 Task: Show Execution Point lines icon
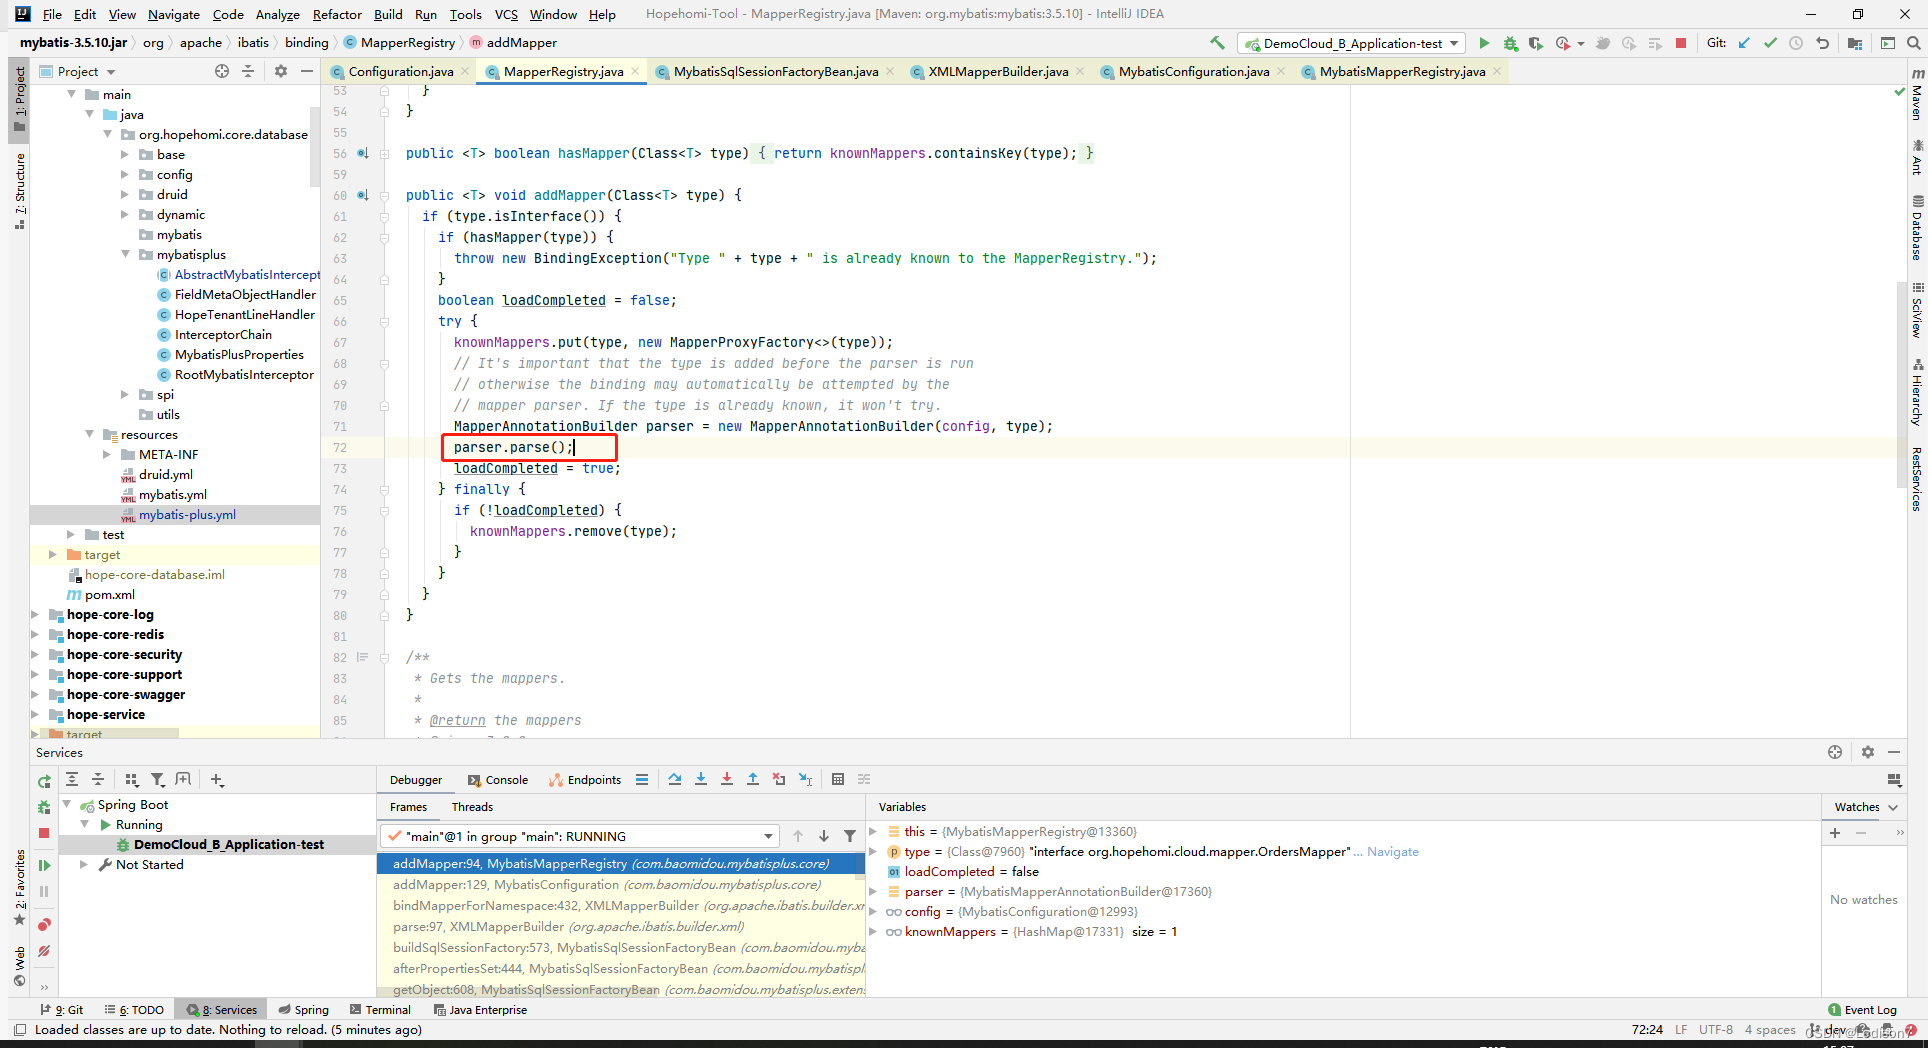point(642,779)
